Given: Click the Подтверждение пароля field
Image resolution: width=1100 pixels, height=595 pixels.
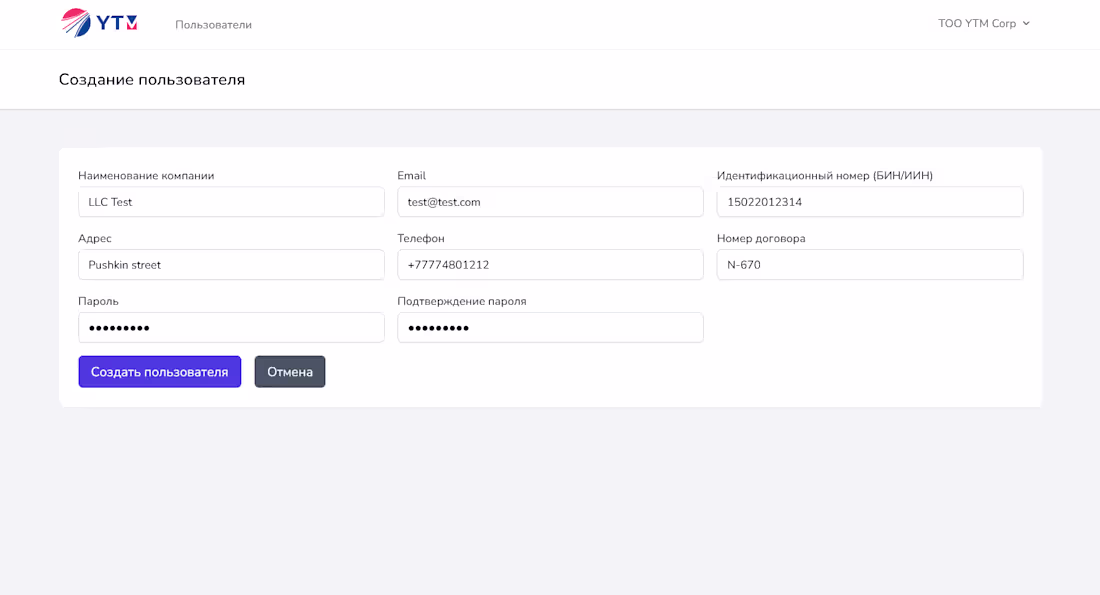Looking at the screenshot, I should [550, 327].
